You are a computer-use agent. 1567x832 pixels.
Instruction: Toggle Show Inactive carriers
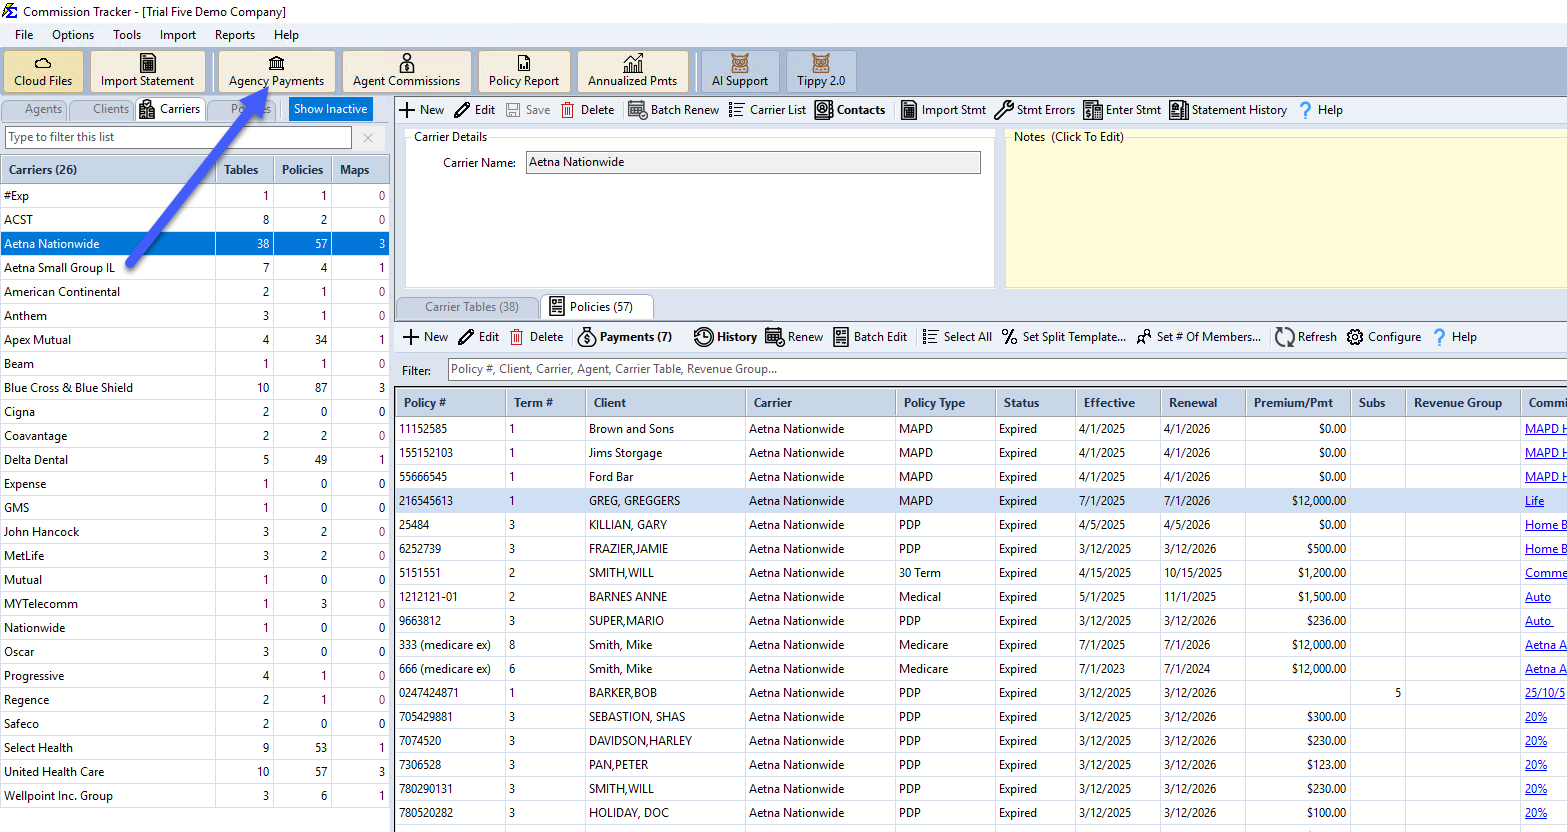click(x=330, y=109)
